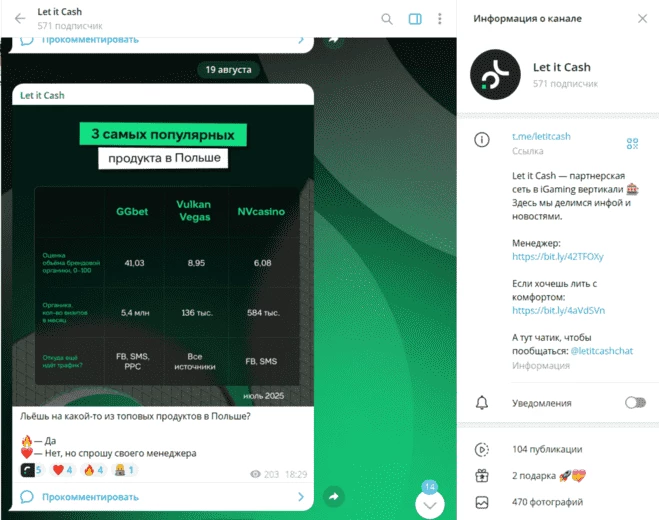Show the channel QR code
659x520 pixels.
pyautogui.click(x=632, y=143)
